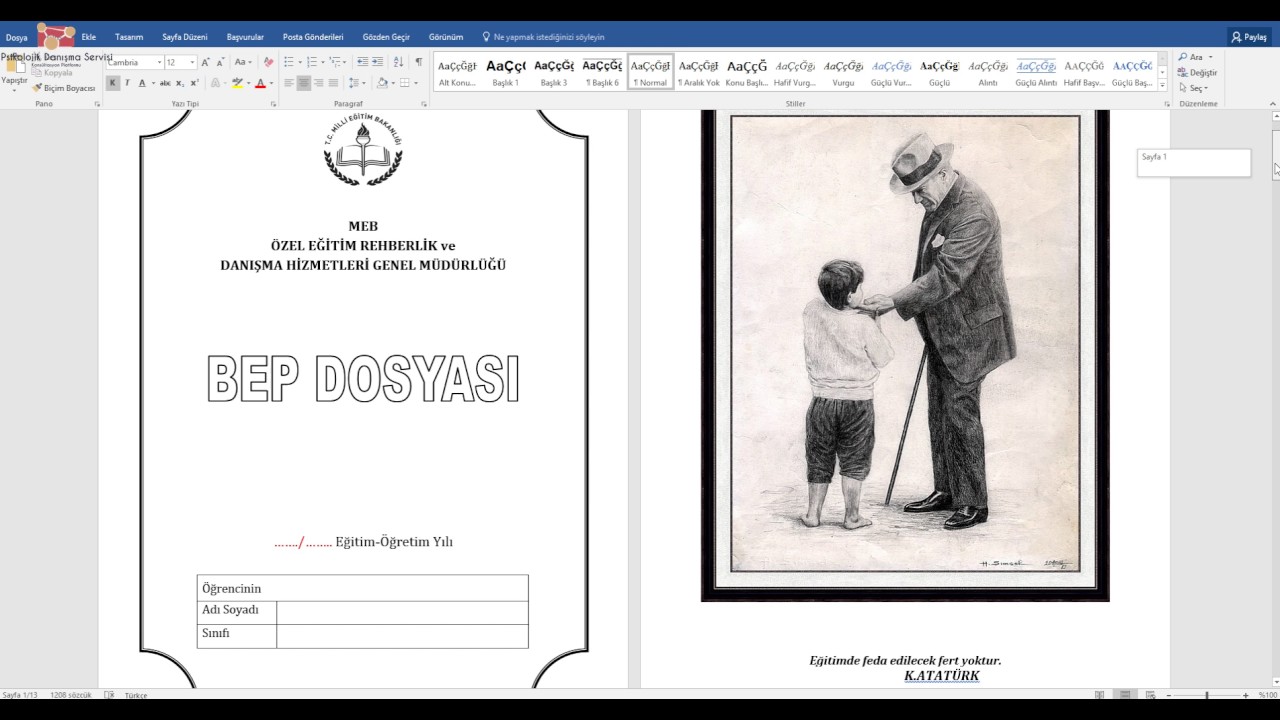Apply the Normal style
Viewport: 1280px width, 720px height.
(650, 72)
